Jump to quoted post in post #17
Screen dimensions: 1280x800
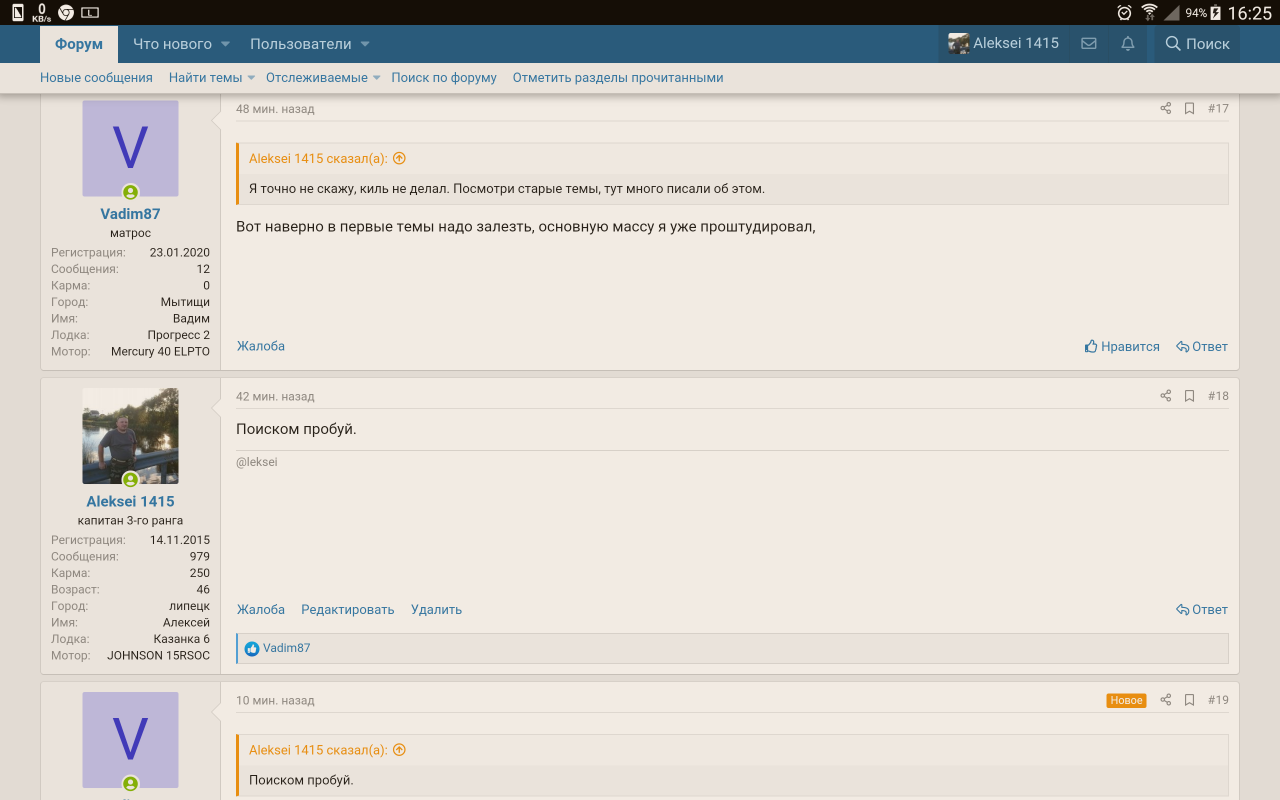[x=399, y=158]
